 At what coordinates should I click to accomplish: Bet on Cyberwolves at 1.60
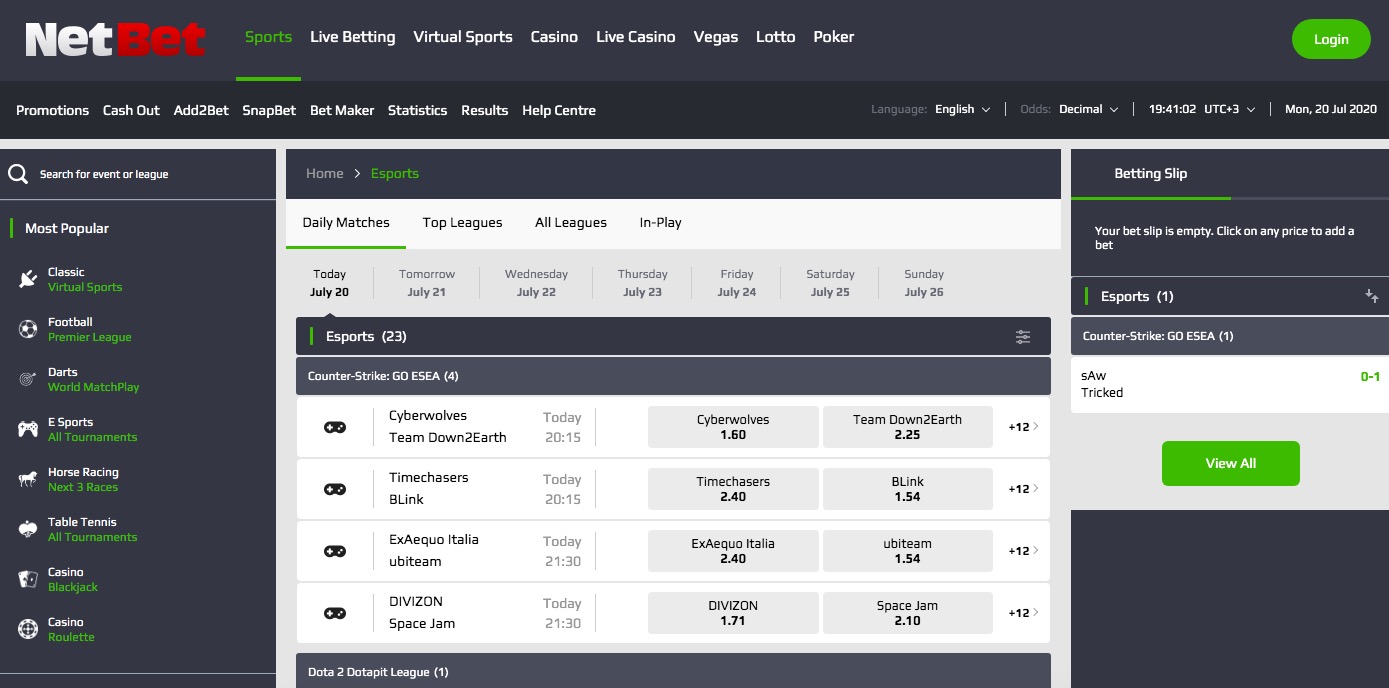[733, 427]
